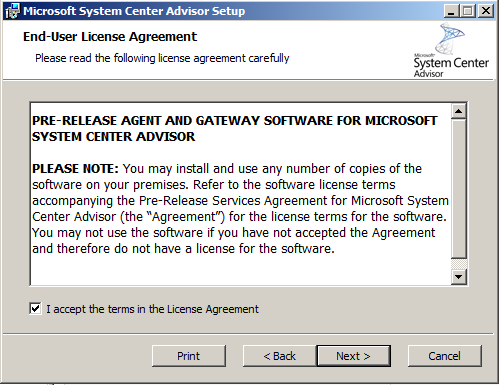This screenshot has height=385, width=499.
Task: Cancel the Advisor setup
Action: [445, 356]
